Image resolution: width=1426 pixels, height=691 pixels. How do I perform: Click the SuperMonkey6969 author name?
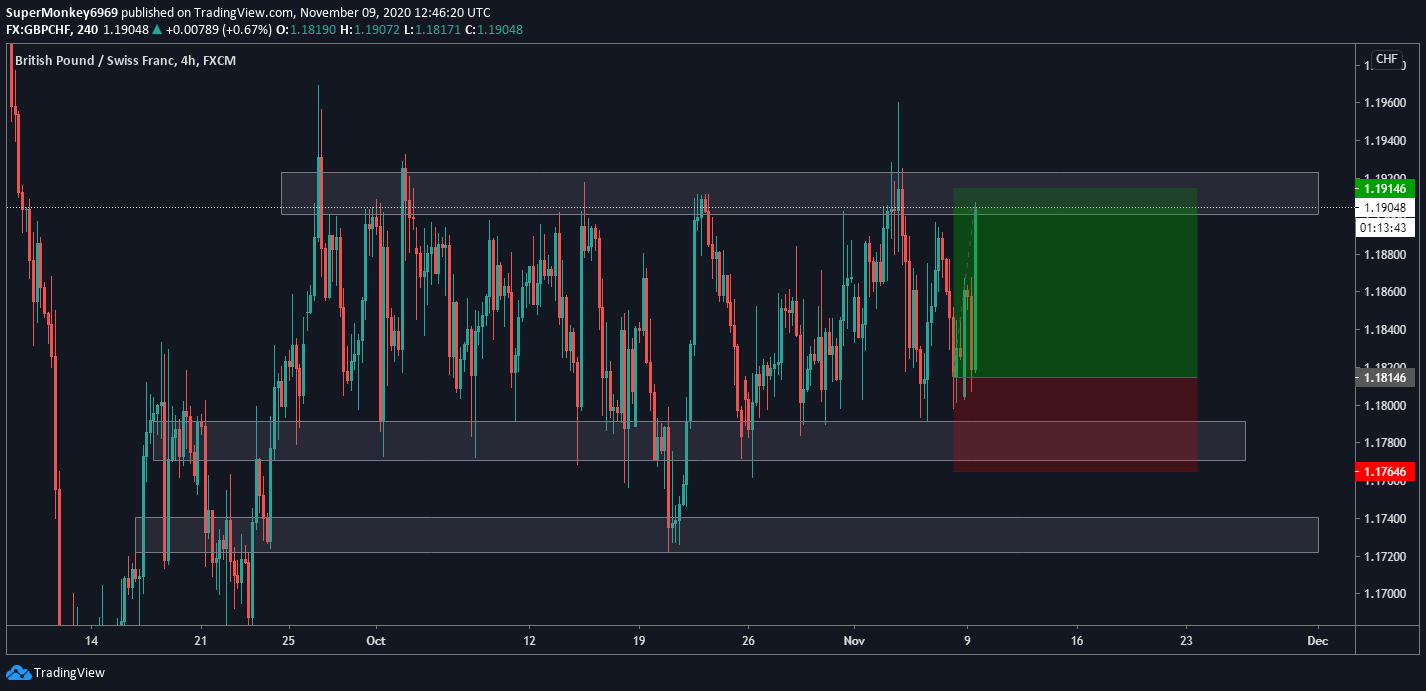[62, 12]
